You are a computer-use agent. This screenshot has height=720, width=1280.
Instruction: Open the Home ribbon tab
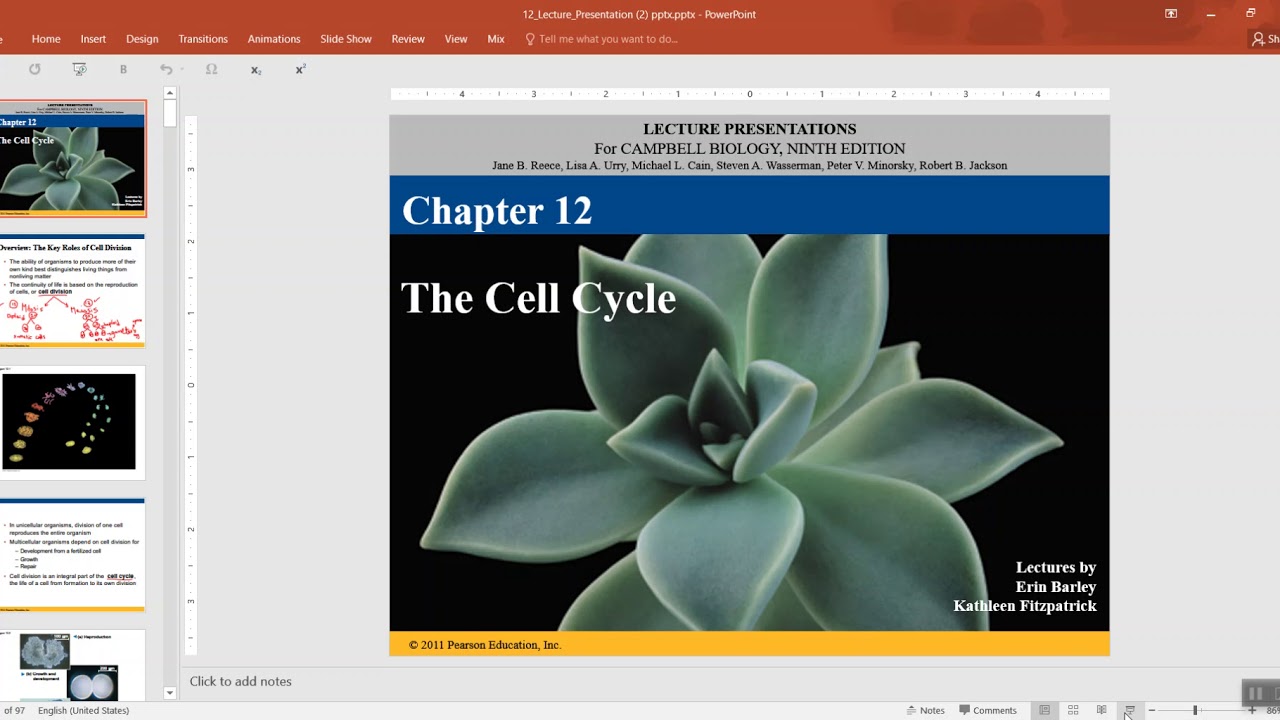(46, 39)
